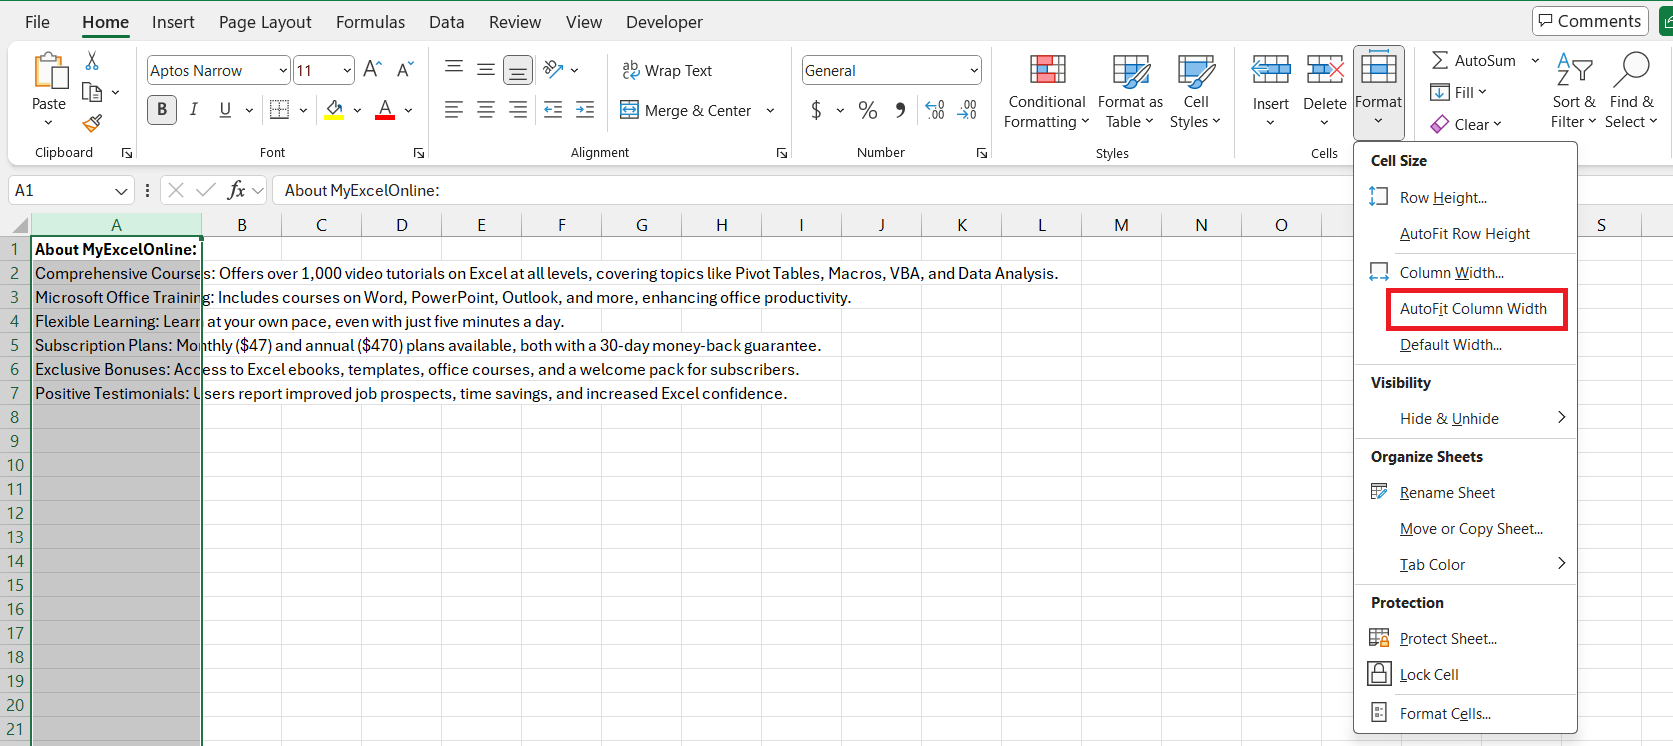This screenshot has width=1673, height=746.
Task: Click the Format button in Cells group
Action: click(1379, 92)
